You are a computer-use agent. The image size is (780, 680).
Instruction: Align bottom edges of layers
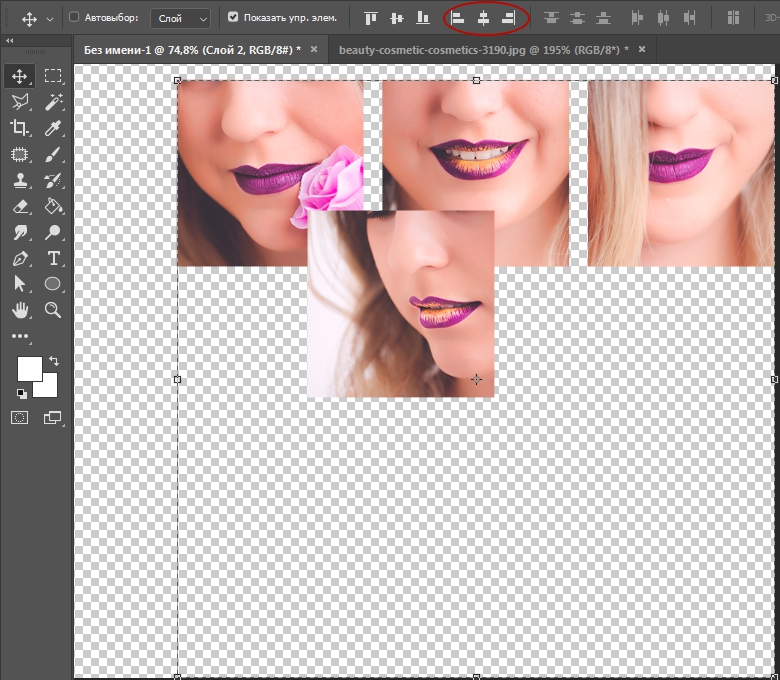423,18
